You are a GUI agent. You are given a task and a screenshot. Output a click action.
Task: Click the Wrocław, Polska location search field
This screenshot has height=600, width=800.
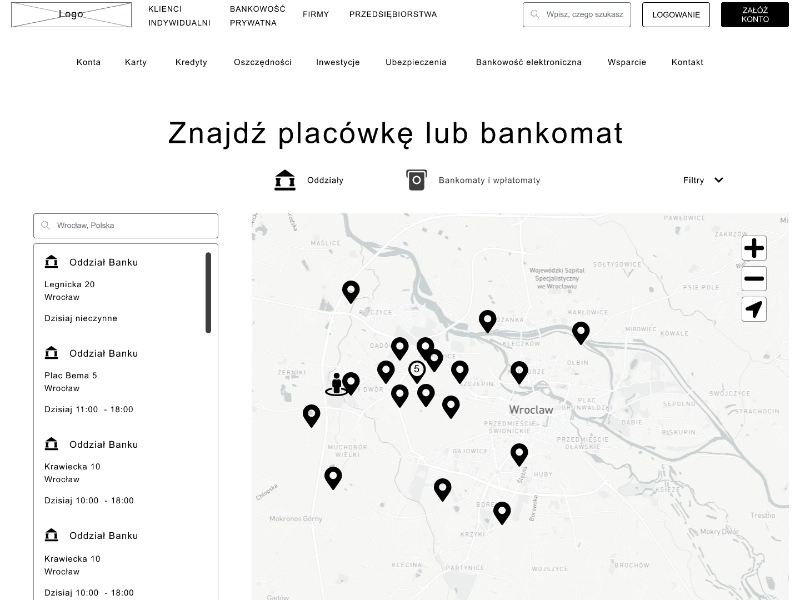pyautogui.click(x=126, y=225)
